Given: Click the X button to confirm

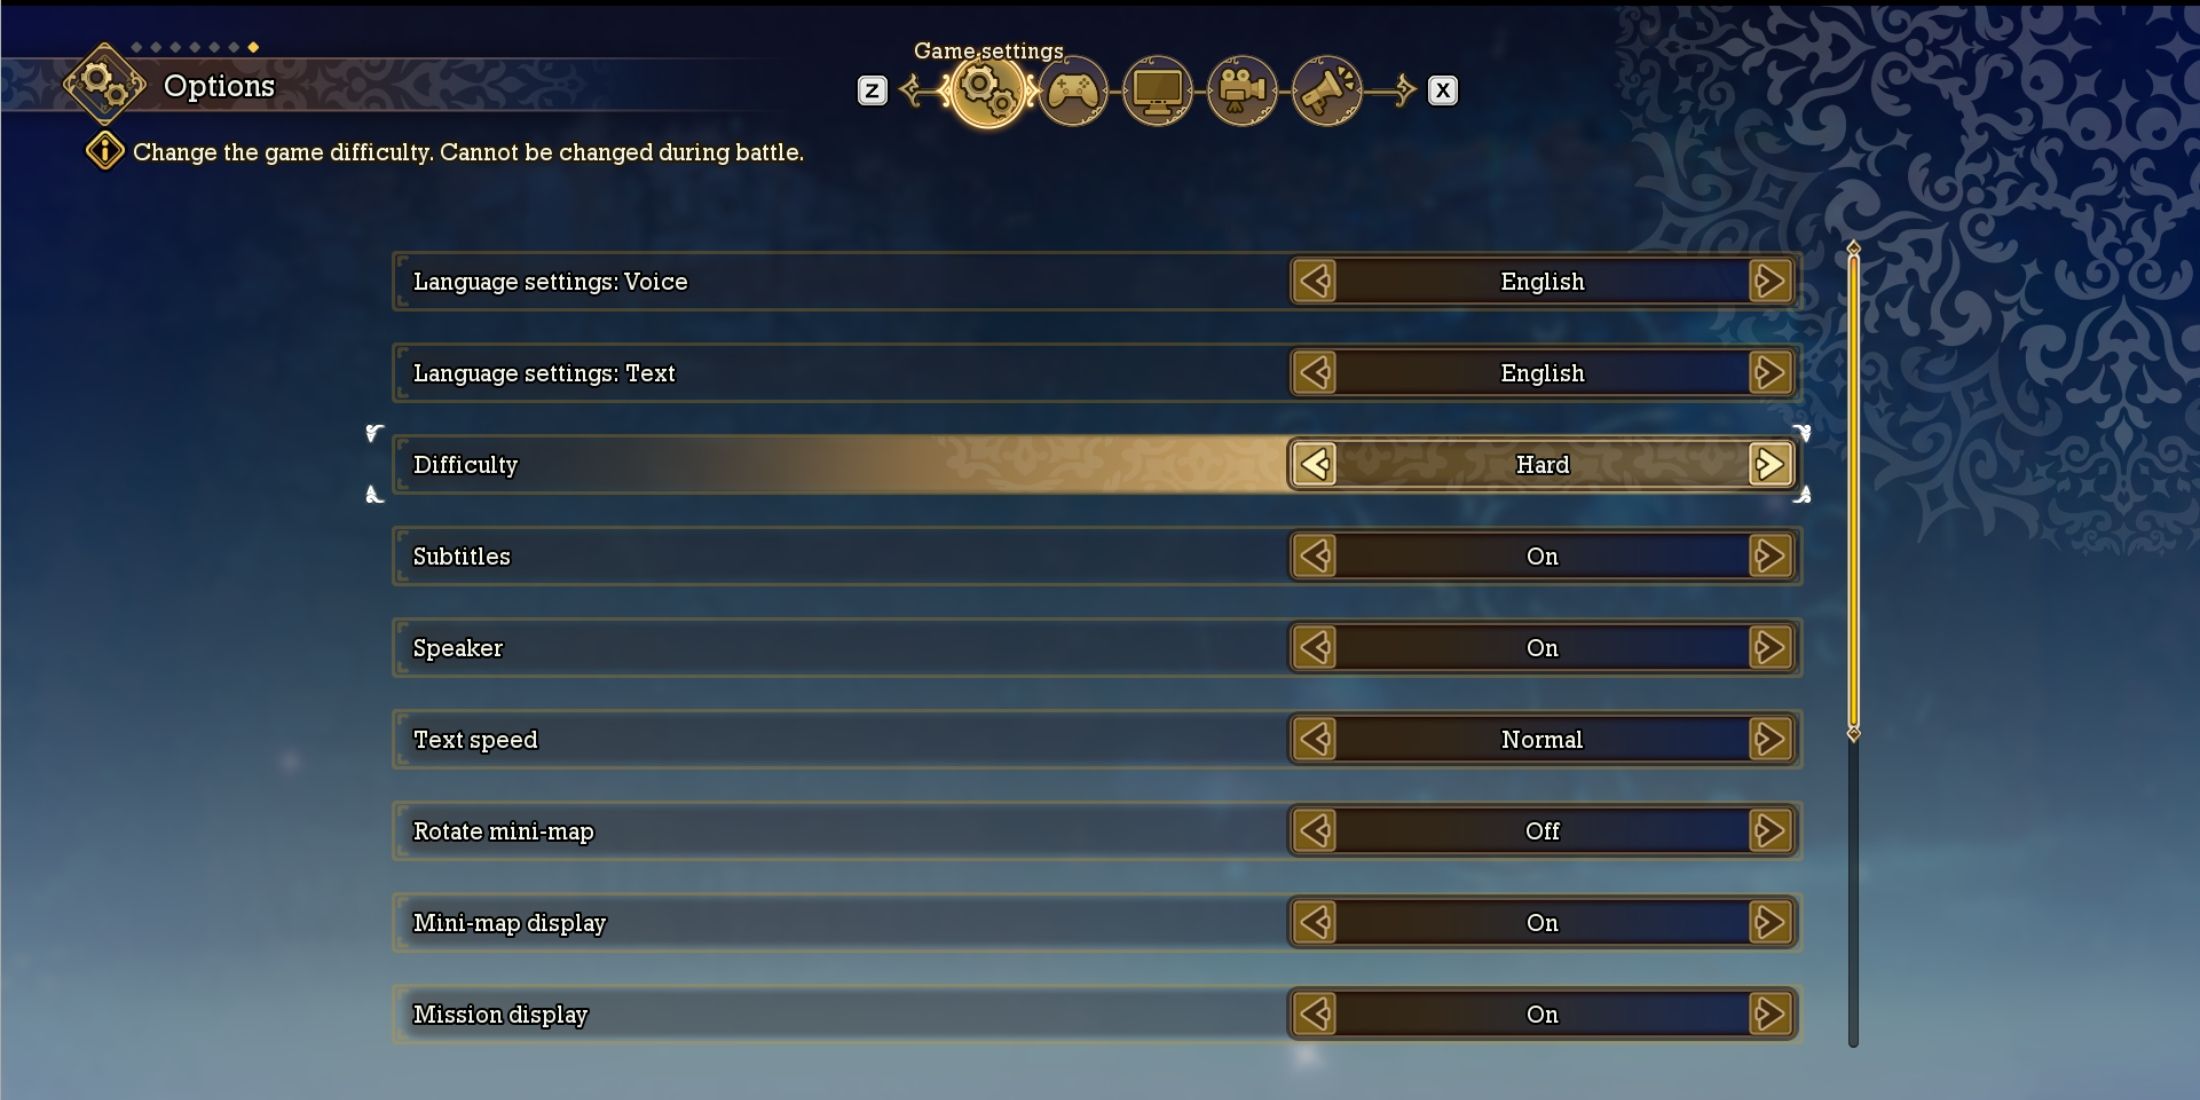Looking at the screenshot, I should point(1444,90).
